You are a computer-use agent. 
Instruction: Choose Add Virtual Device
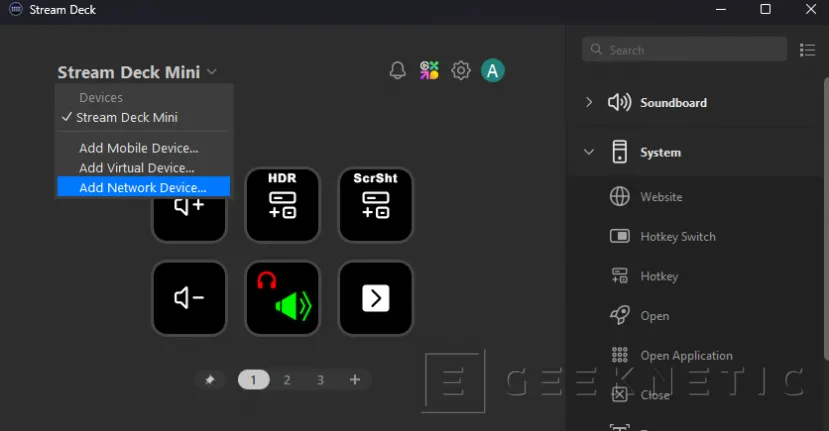click(x=143, y=168)
